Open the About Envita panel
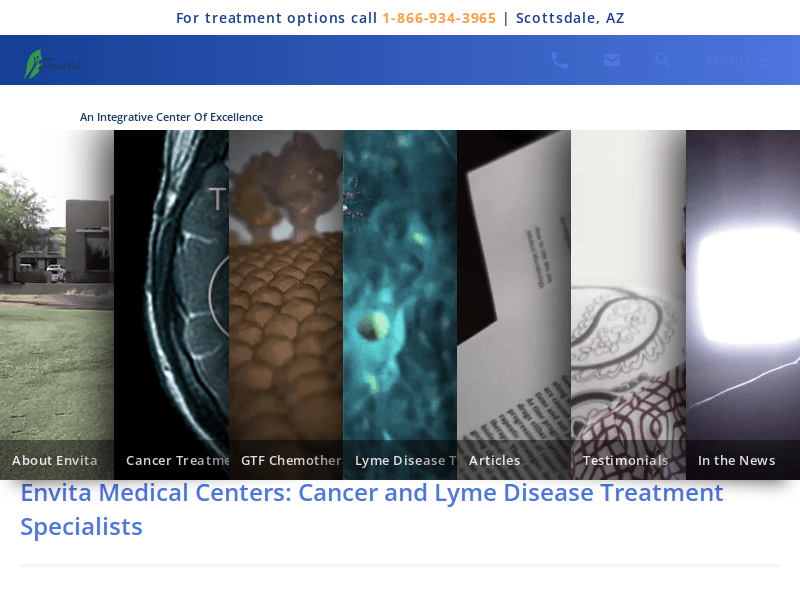Viewport: 800px width, 600px height. pos(57,305)
